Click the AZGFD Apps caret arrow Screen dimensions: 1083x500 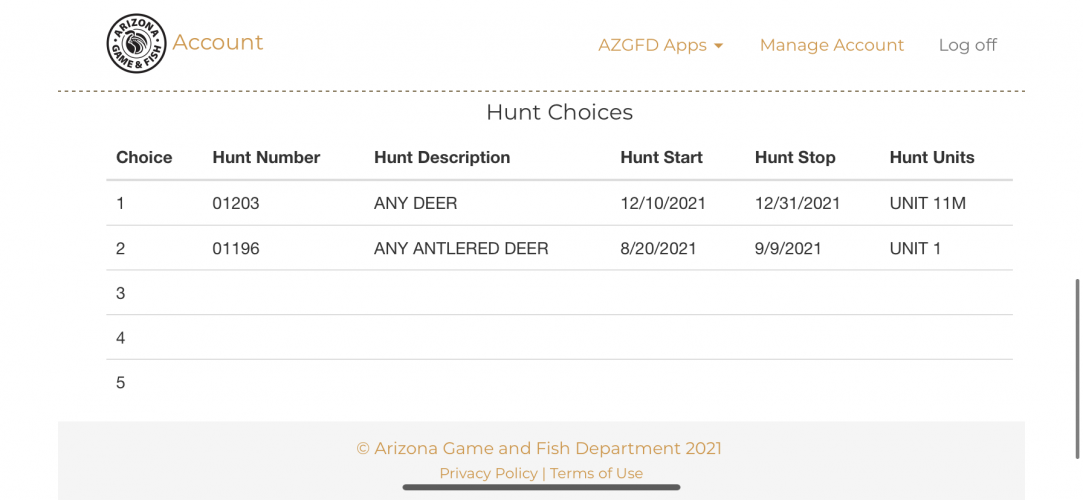718,46
